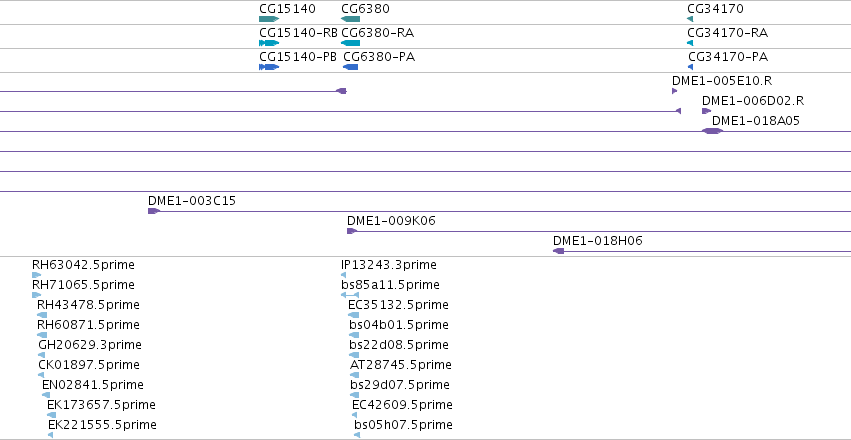Image resolution: width=851 pixels, height=440 pixels.
Task: Select the RH71065.5prime EST arrow
Action: coord(36,295)
